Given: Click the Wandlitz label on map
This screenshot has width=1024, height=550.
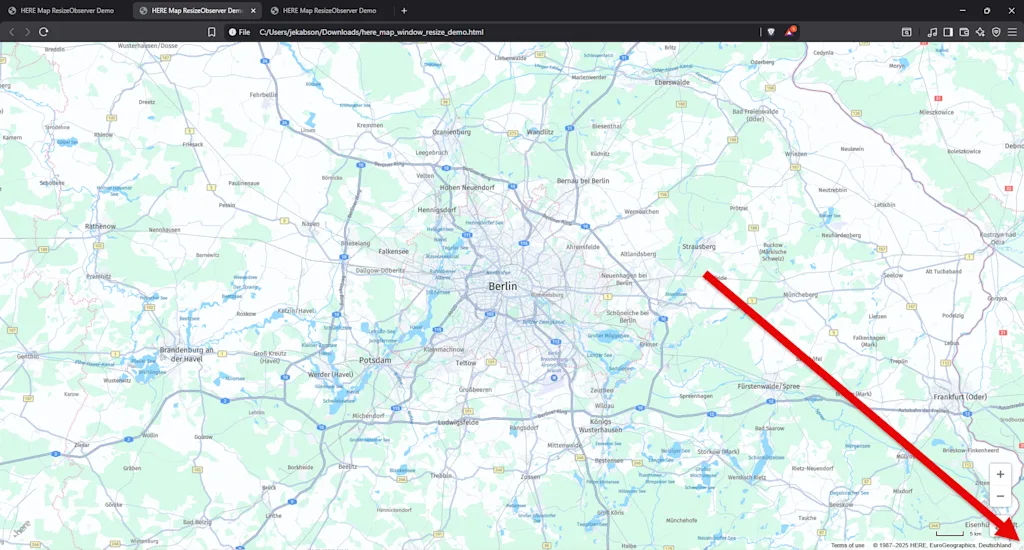Looking at the screenshot, I should (x=540, y=131).
